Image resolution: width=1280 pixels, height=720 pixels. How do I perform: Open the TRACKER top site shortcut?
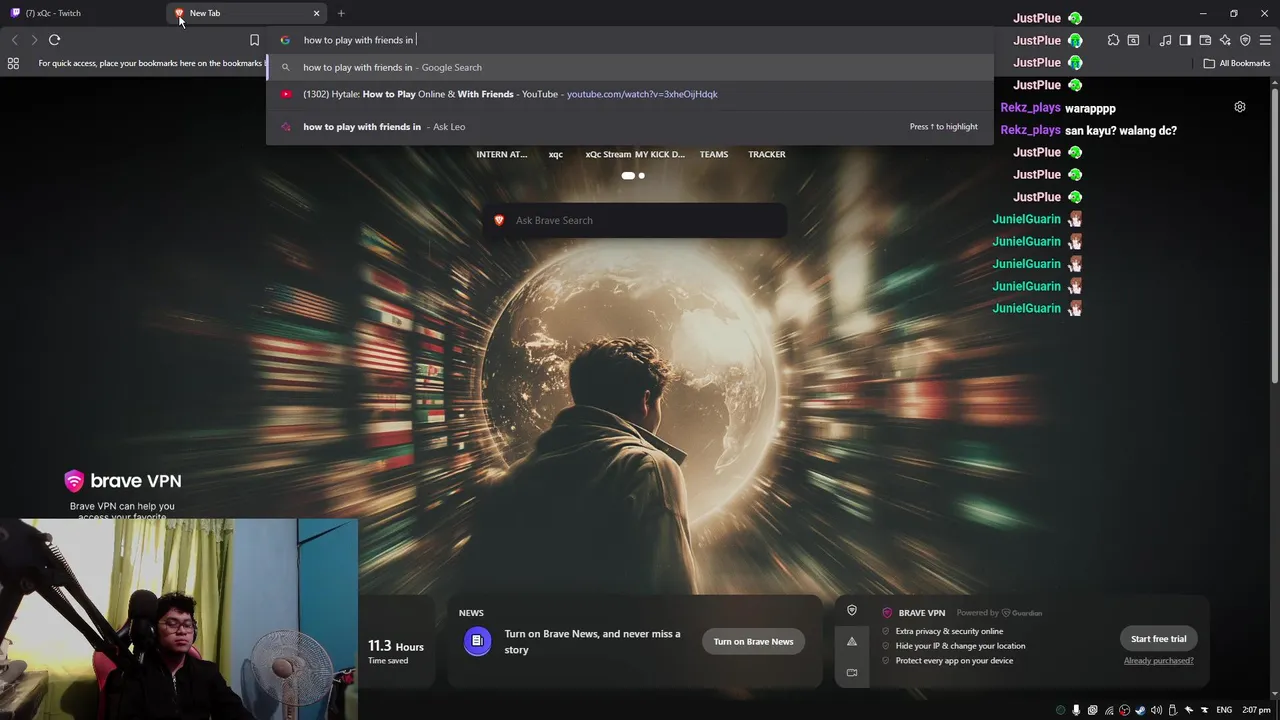tap(767, 154)
